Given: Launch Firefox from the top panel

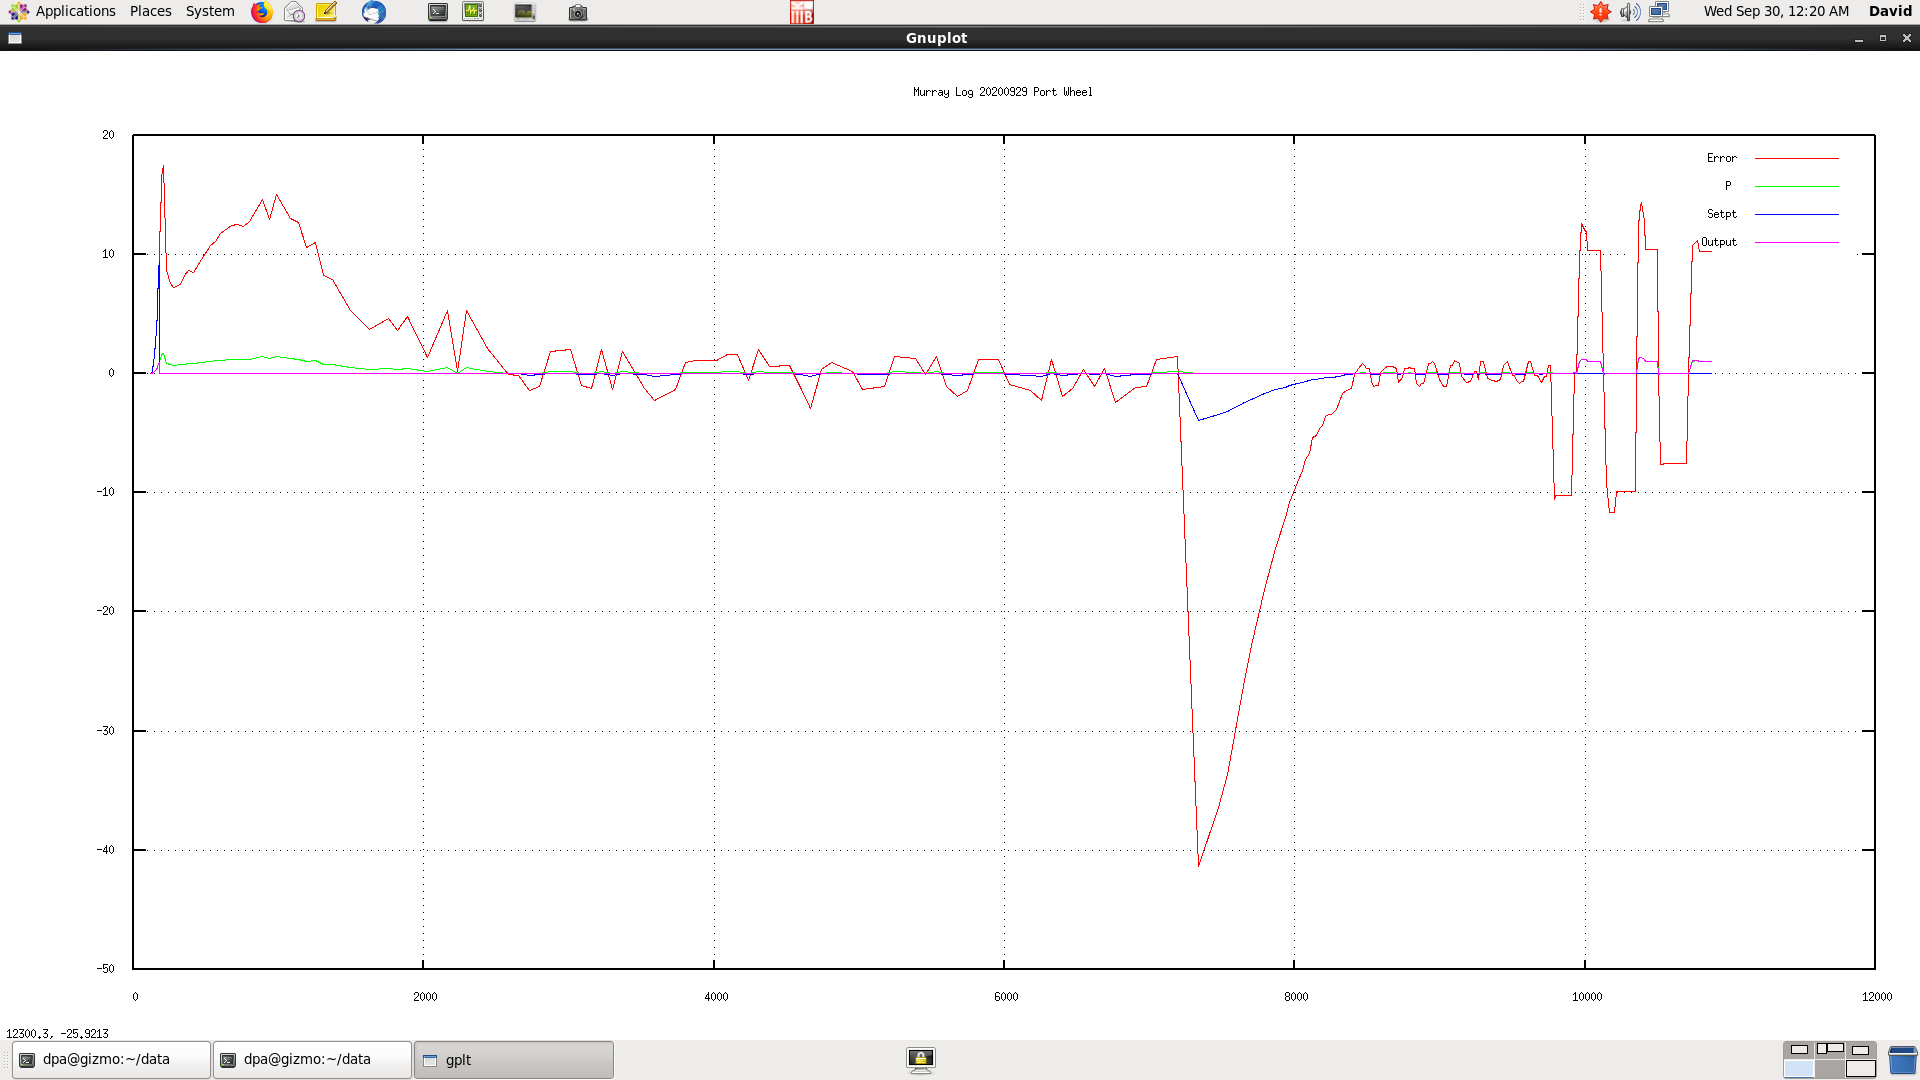Looking at the screenshot, I should click(261, 12).
